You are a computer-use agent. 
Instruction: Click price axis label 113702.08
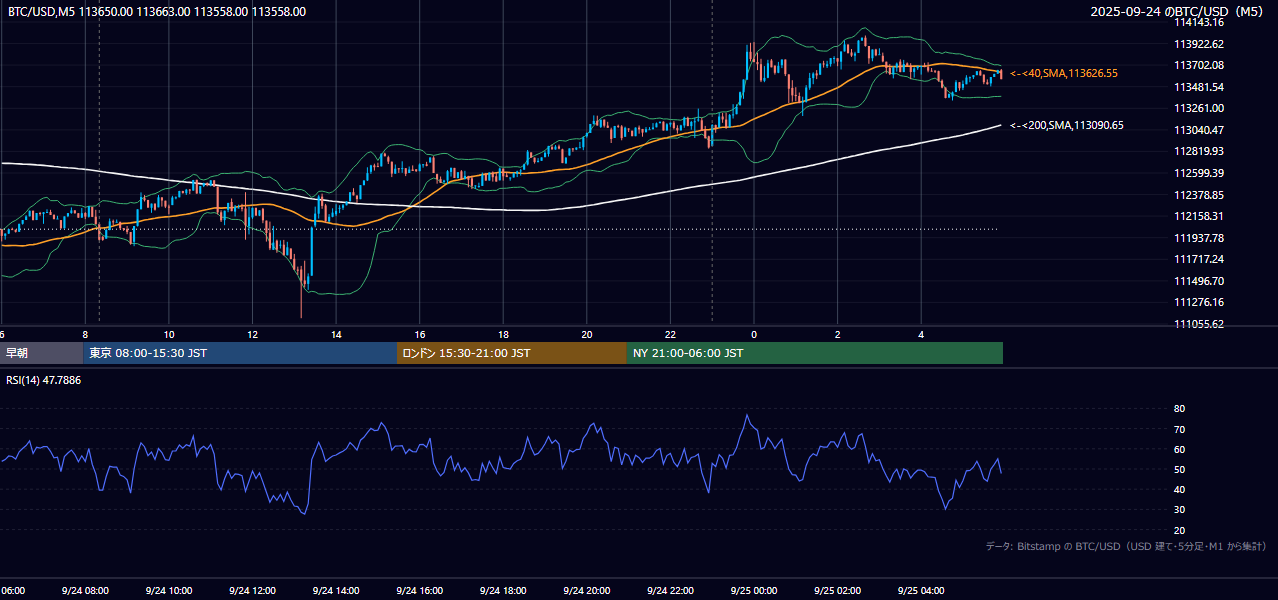[1199, 65]
